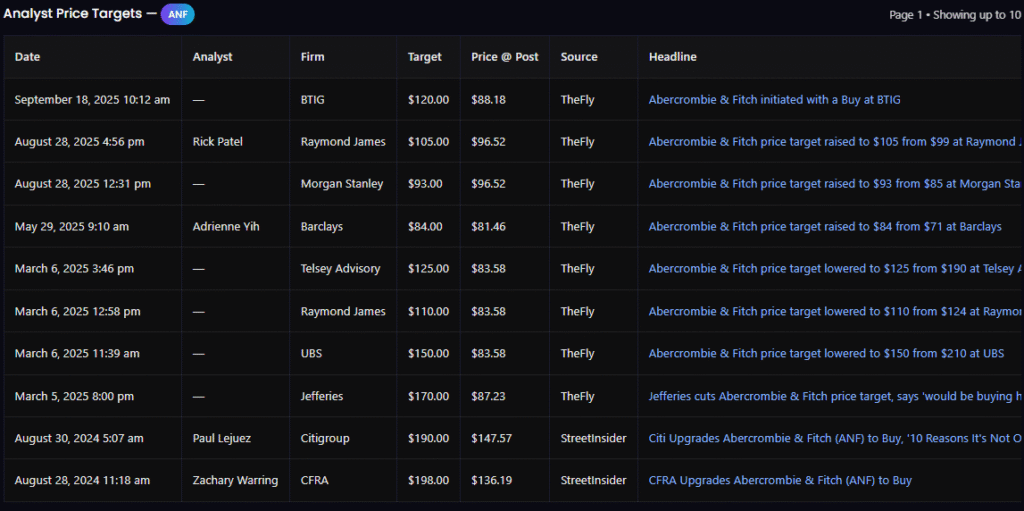Click the Headline column header
The height and width of the screenshot is (511, 1024).
click(x=672, y=57)
